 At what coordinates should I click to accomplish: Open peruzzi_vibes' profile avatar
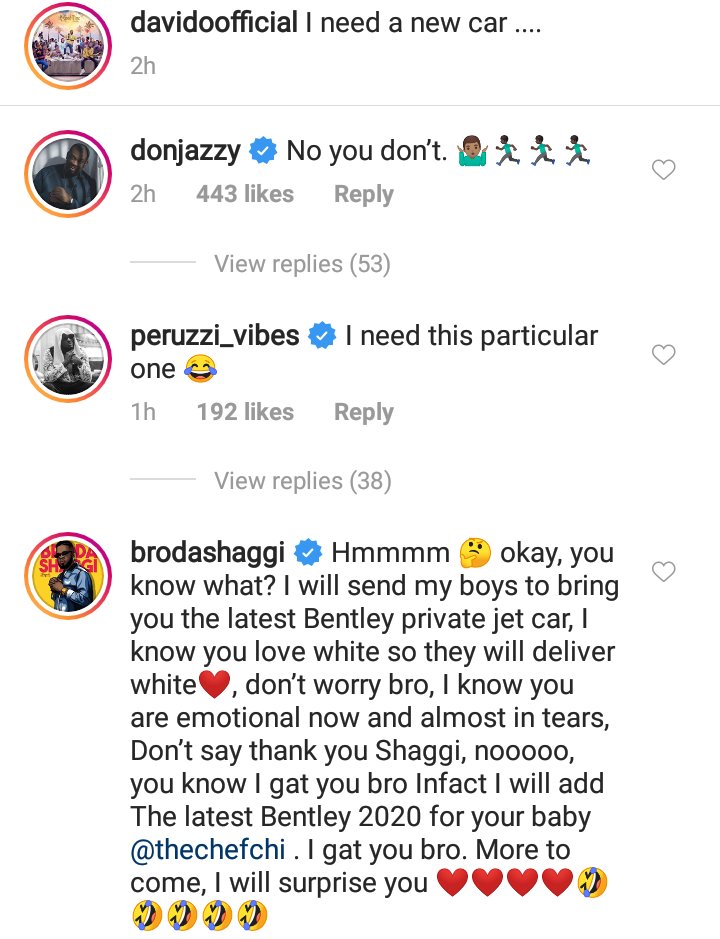point(67,355)
